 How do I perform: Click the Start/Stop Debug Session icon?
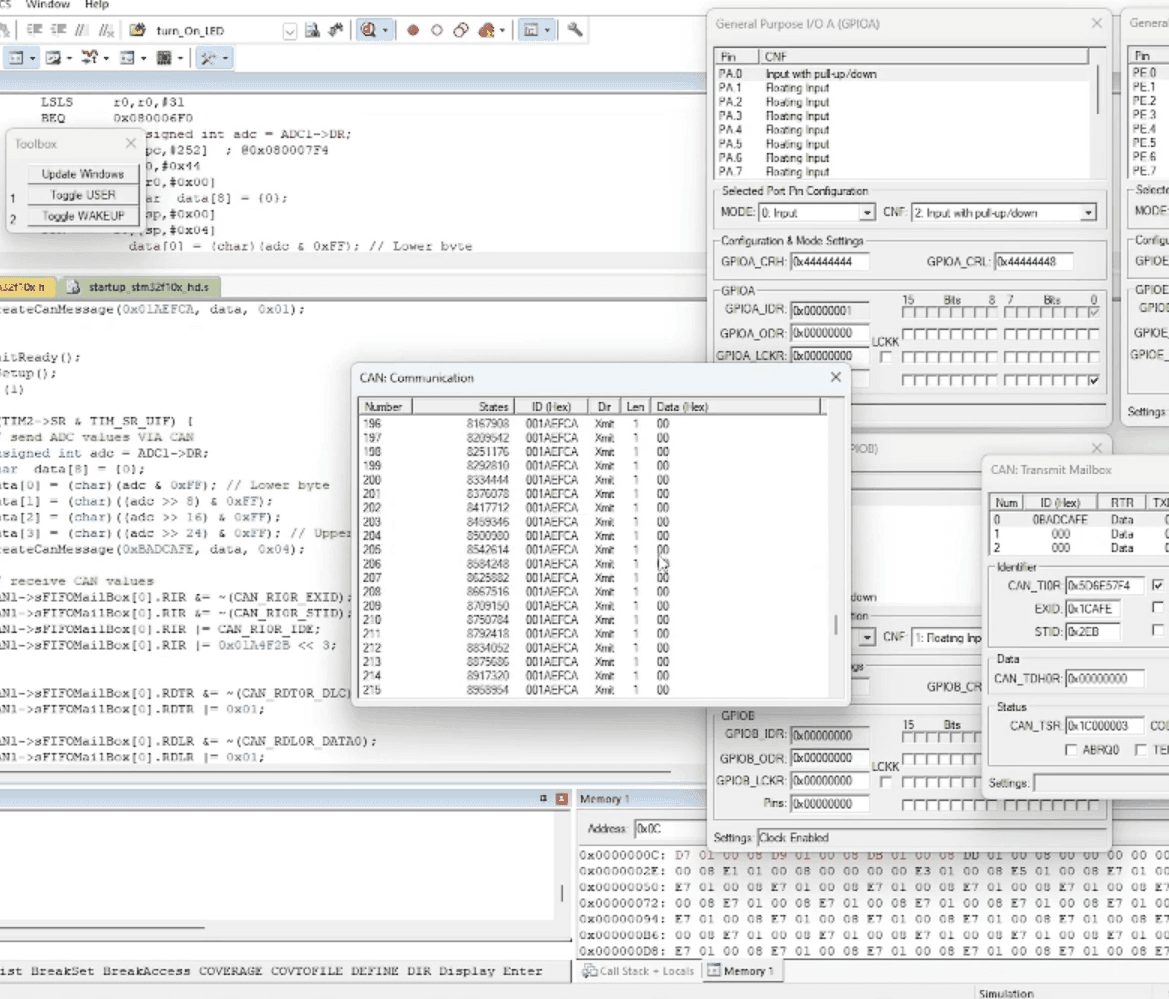pyautogui.click(x=368, y=30)
